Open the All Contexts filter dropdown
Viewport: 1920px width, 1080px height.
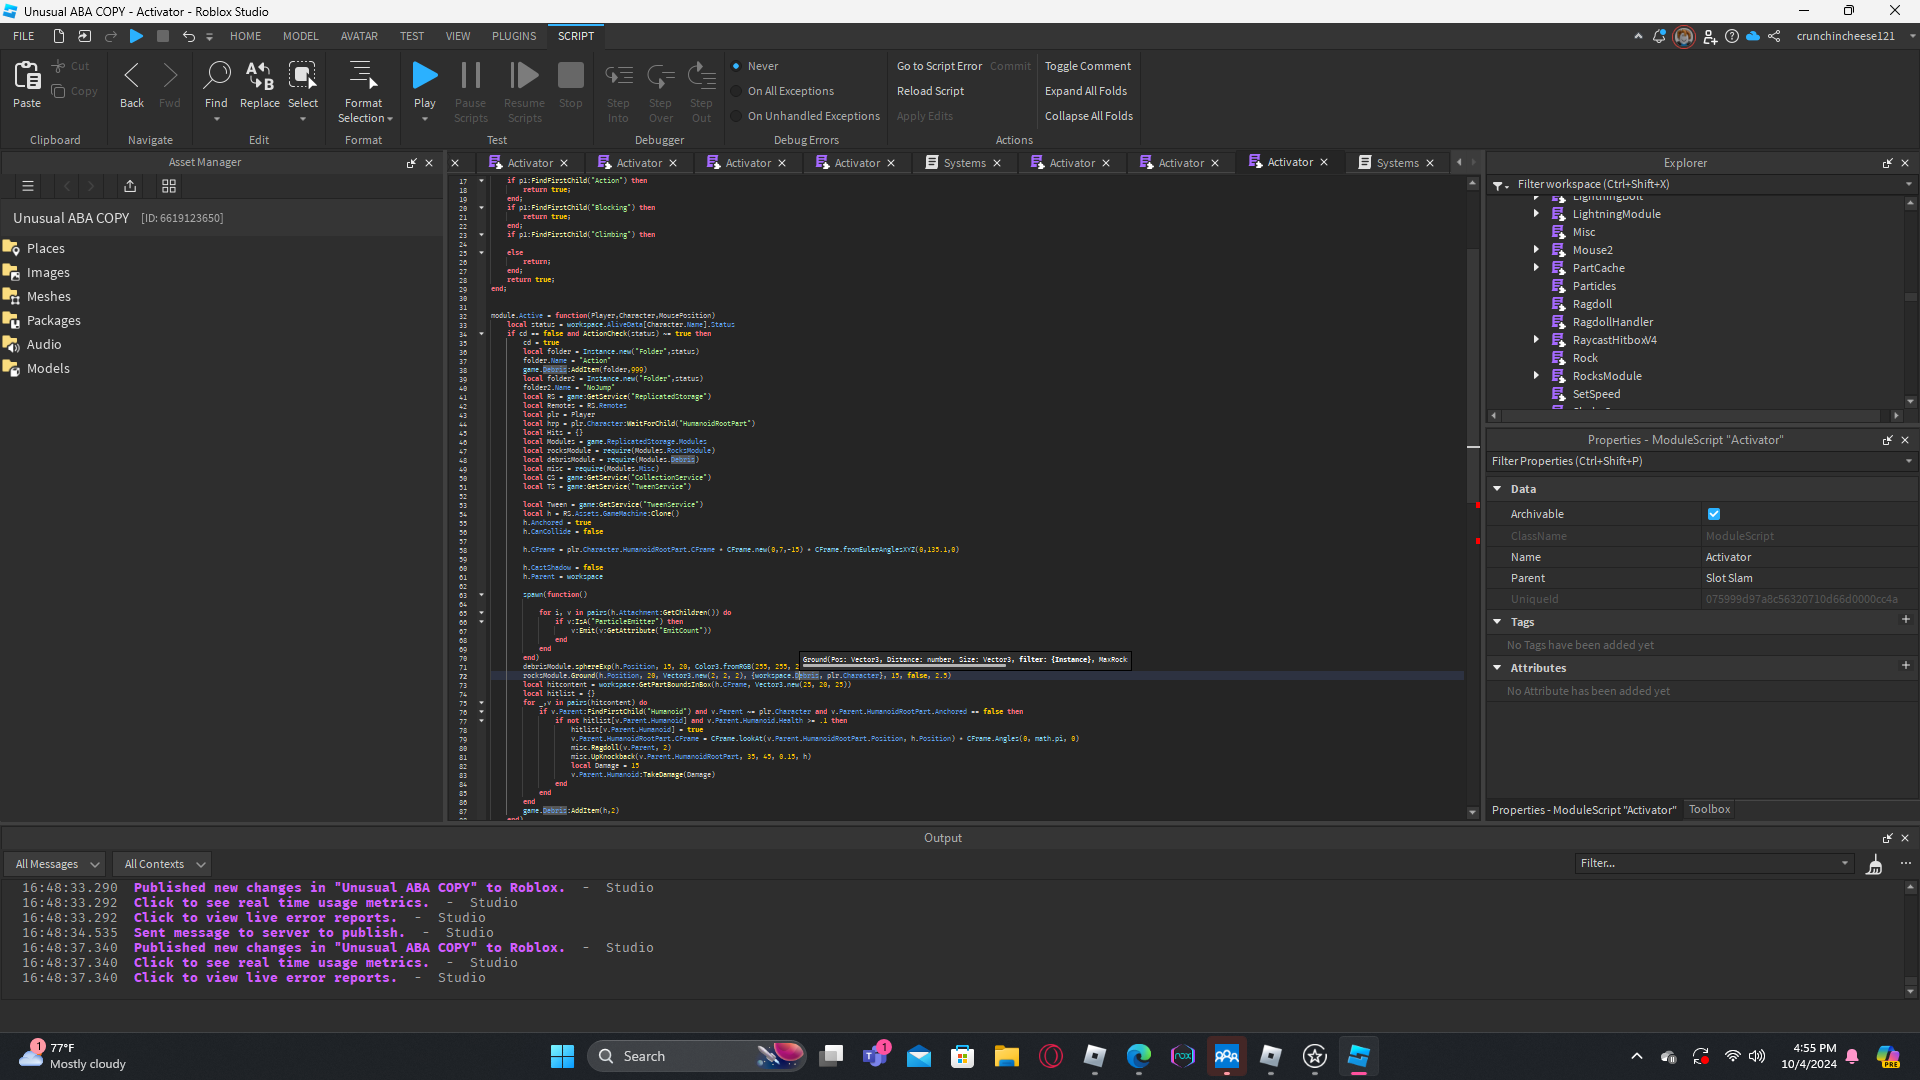[163, 864]
